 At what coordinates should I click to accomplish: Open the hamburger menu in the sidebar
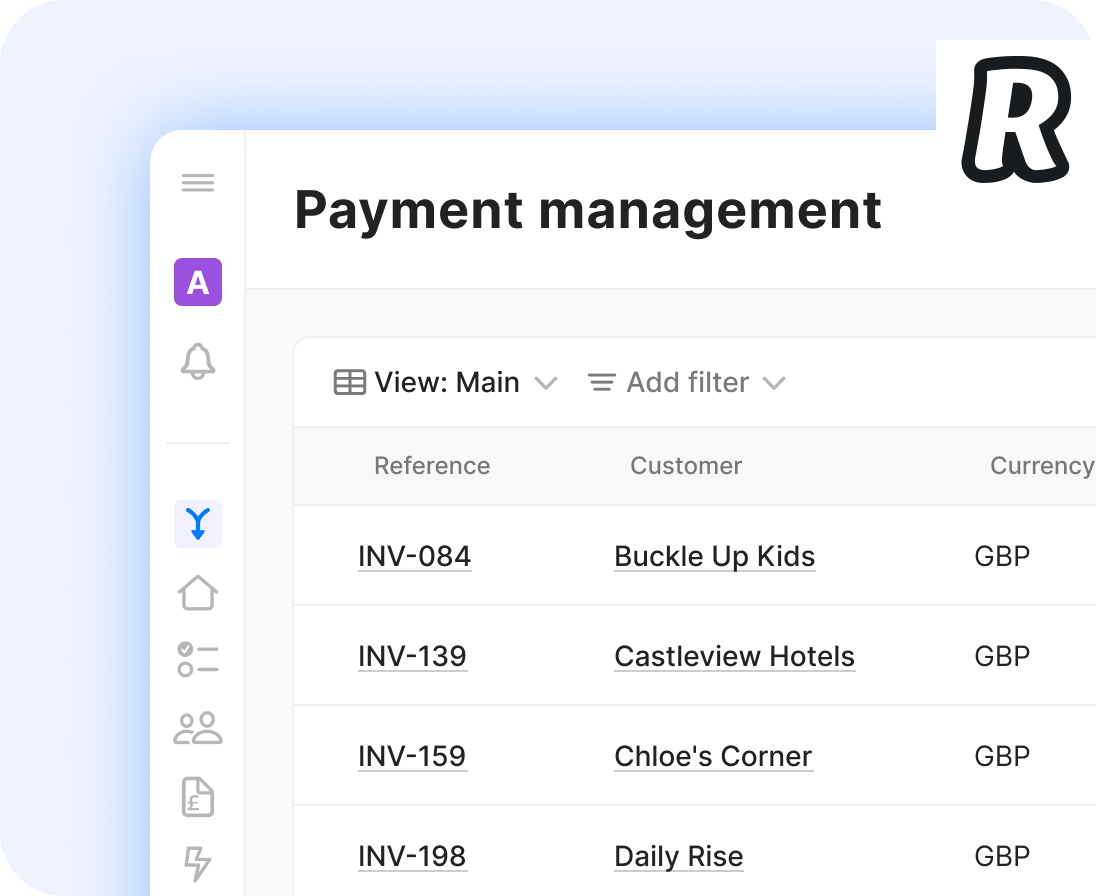click(x=197, y=182)
